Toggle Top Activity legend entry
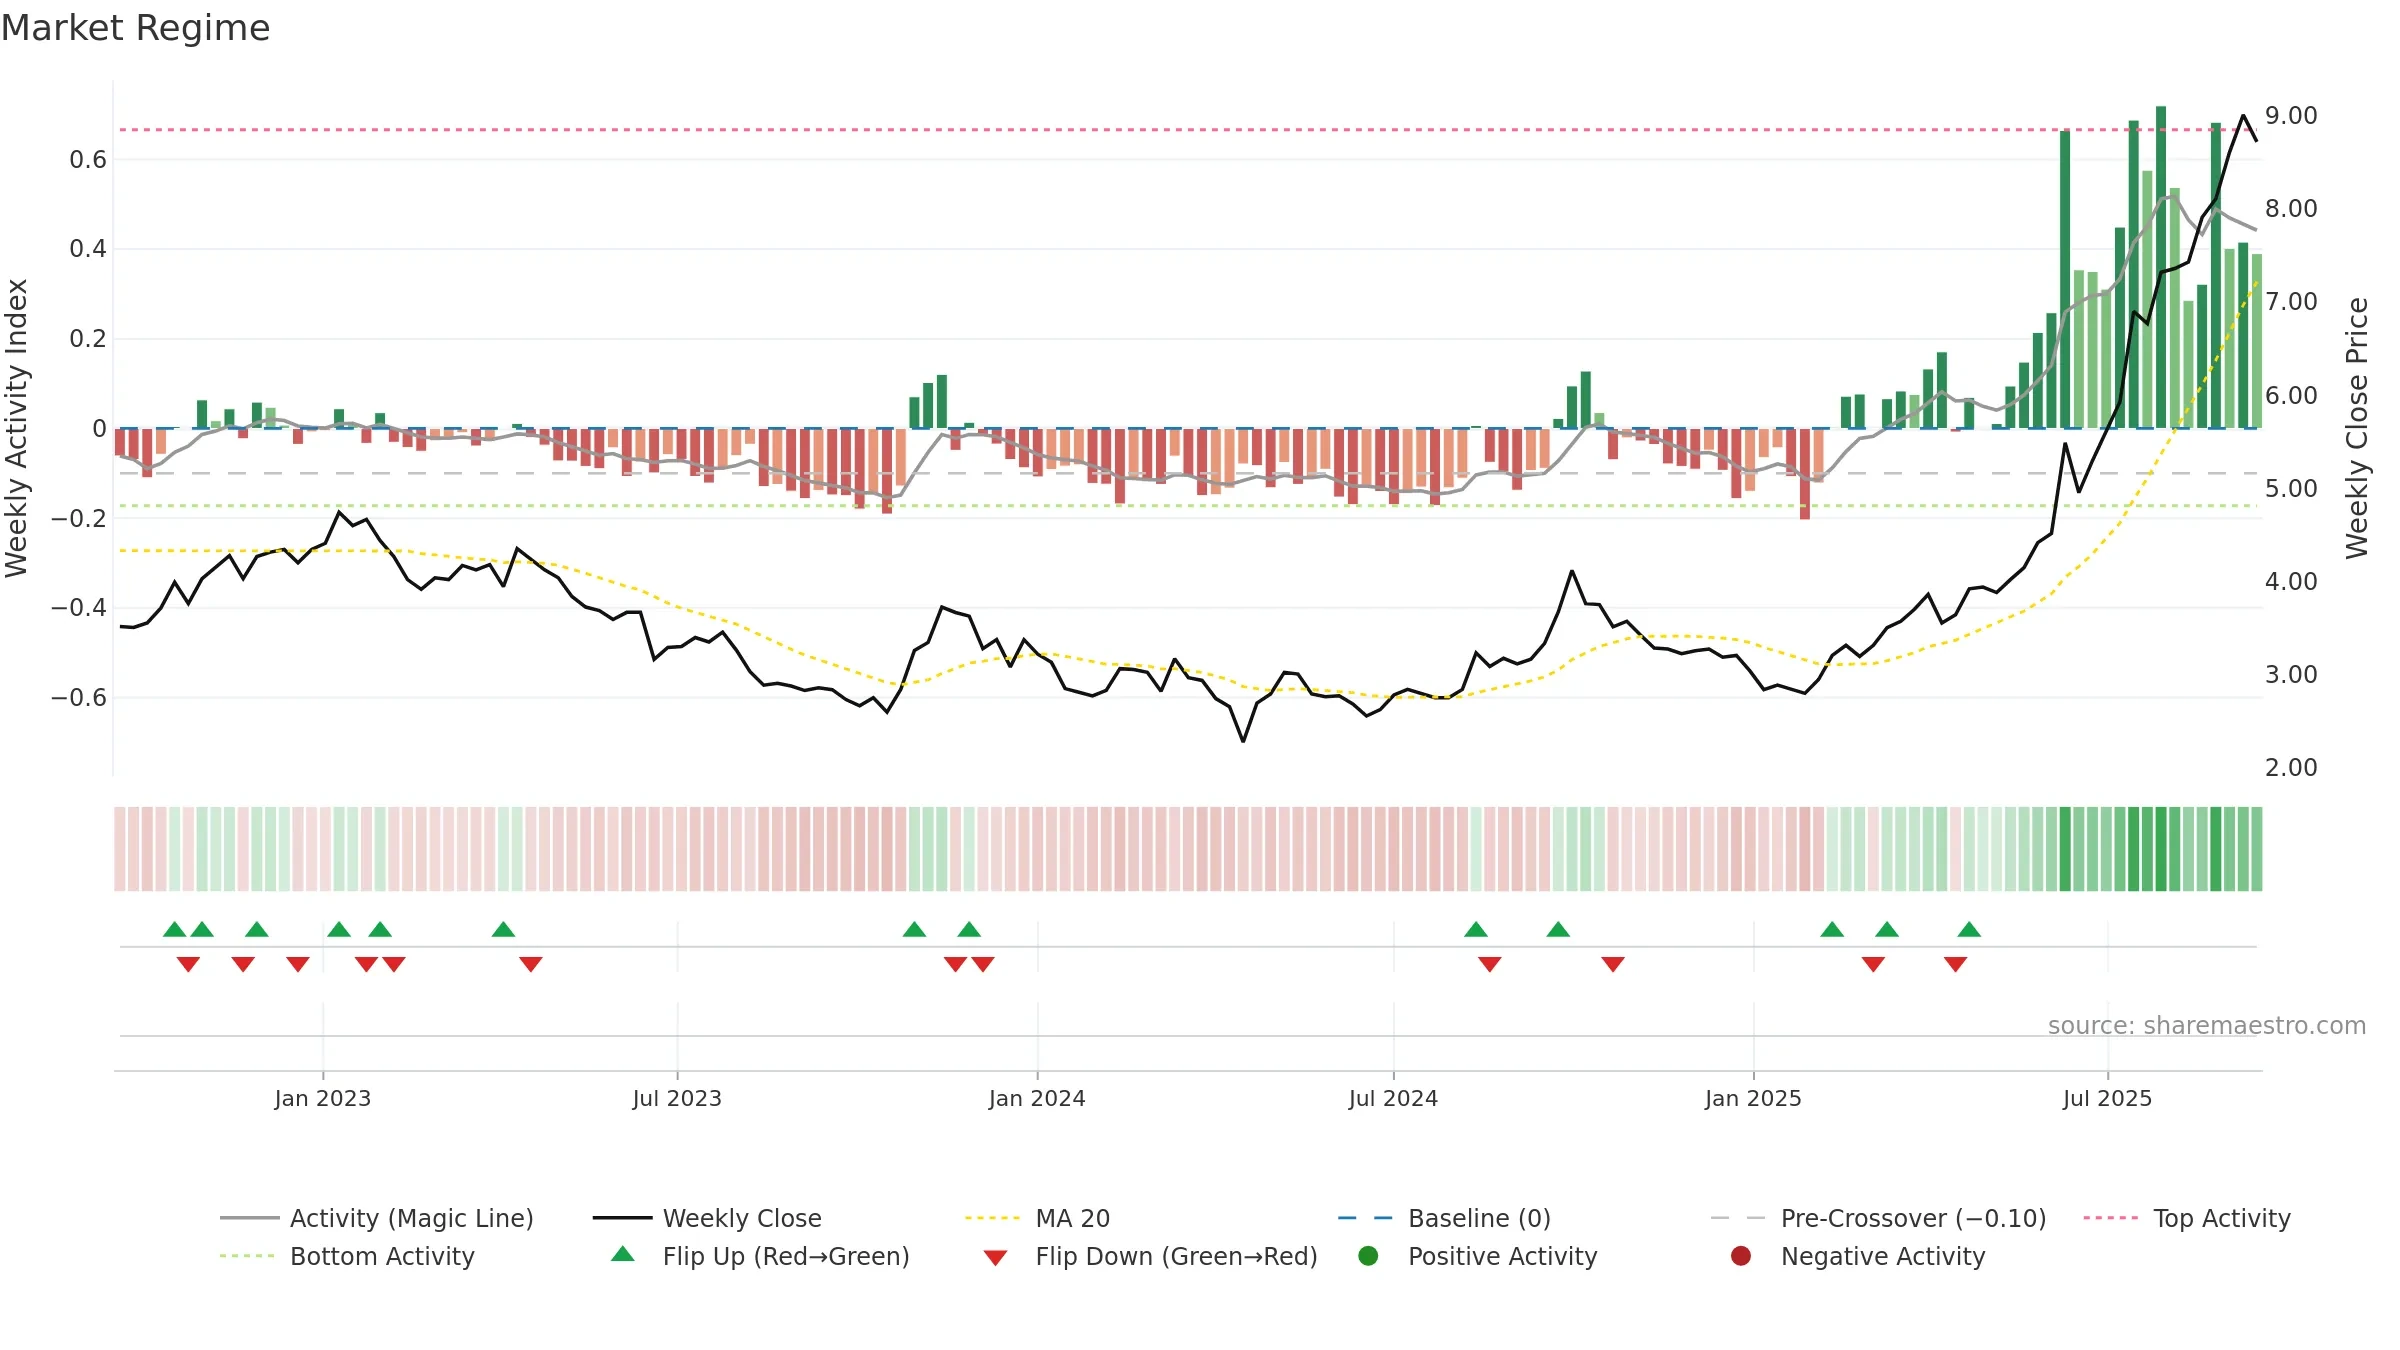The width and height of the screenshot is (2400, 1350). (2187, 1218)
